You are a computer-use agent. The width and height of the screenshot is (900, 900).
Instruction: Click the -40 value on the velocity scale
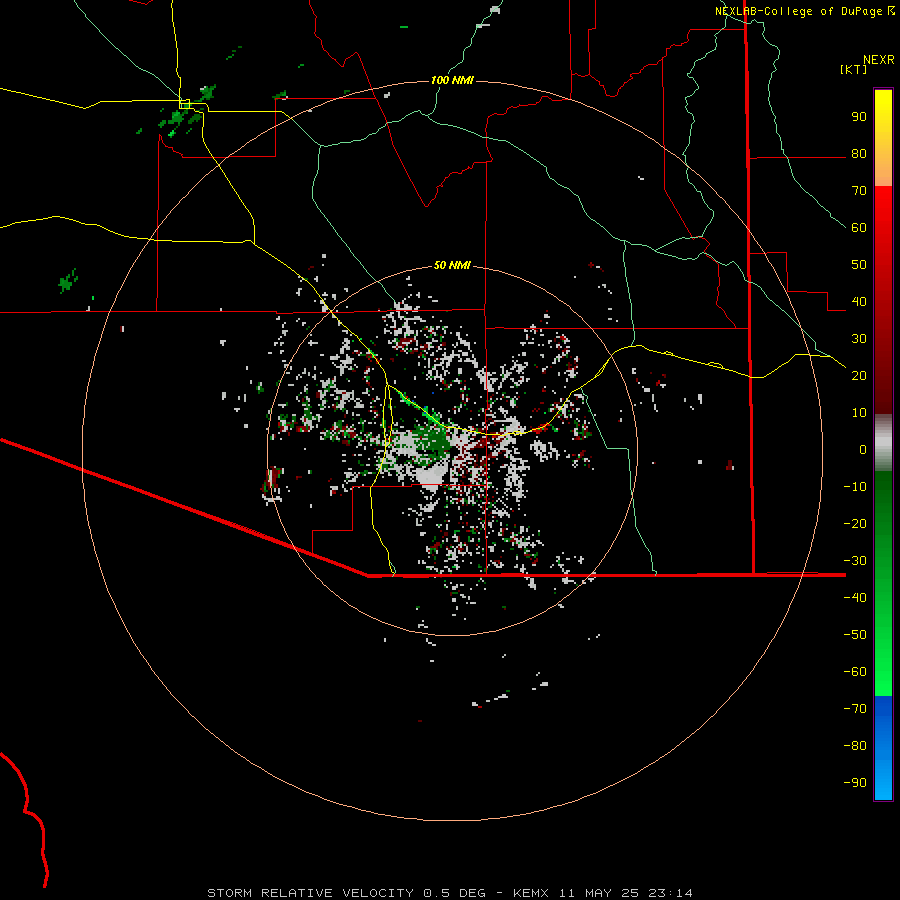click(855, 598)
